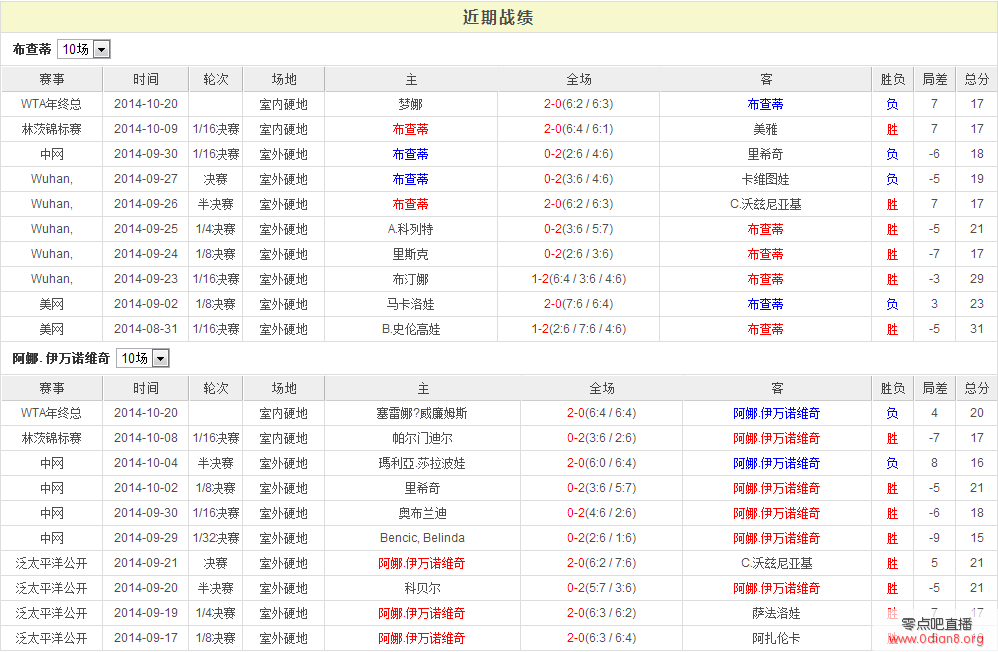Click the score 1-2(2:6 / 7:6 / 4:6)
The image size is (998, 652).
pos(579,329)
